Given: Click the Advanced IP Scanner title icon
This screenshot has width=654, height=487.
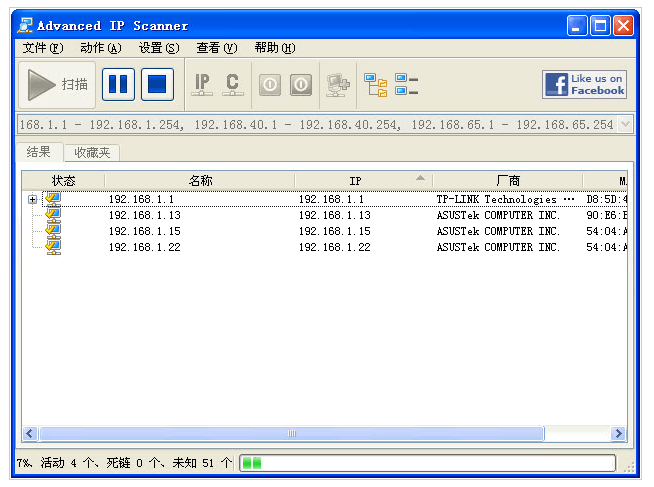Looking at the screenshot, I should (x=25, y=25).
